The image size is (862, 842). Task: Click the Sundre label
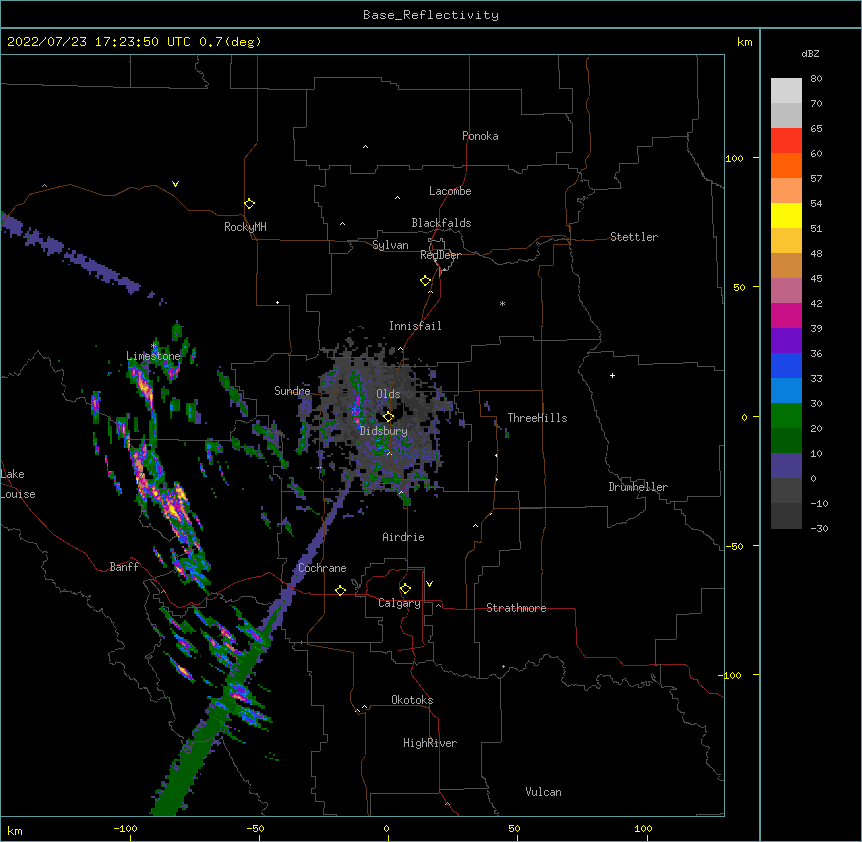point(292,391)
